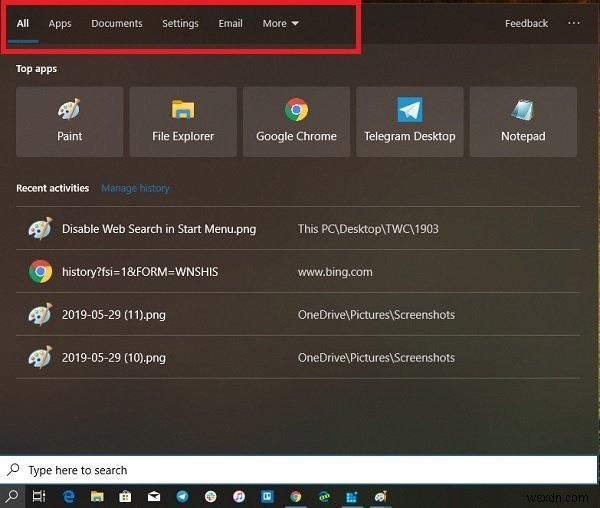600x508 pixels.
Task: Open iTunes from the taskbar
Action: click(x=239, y=496)
